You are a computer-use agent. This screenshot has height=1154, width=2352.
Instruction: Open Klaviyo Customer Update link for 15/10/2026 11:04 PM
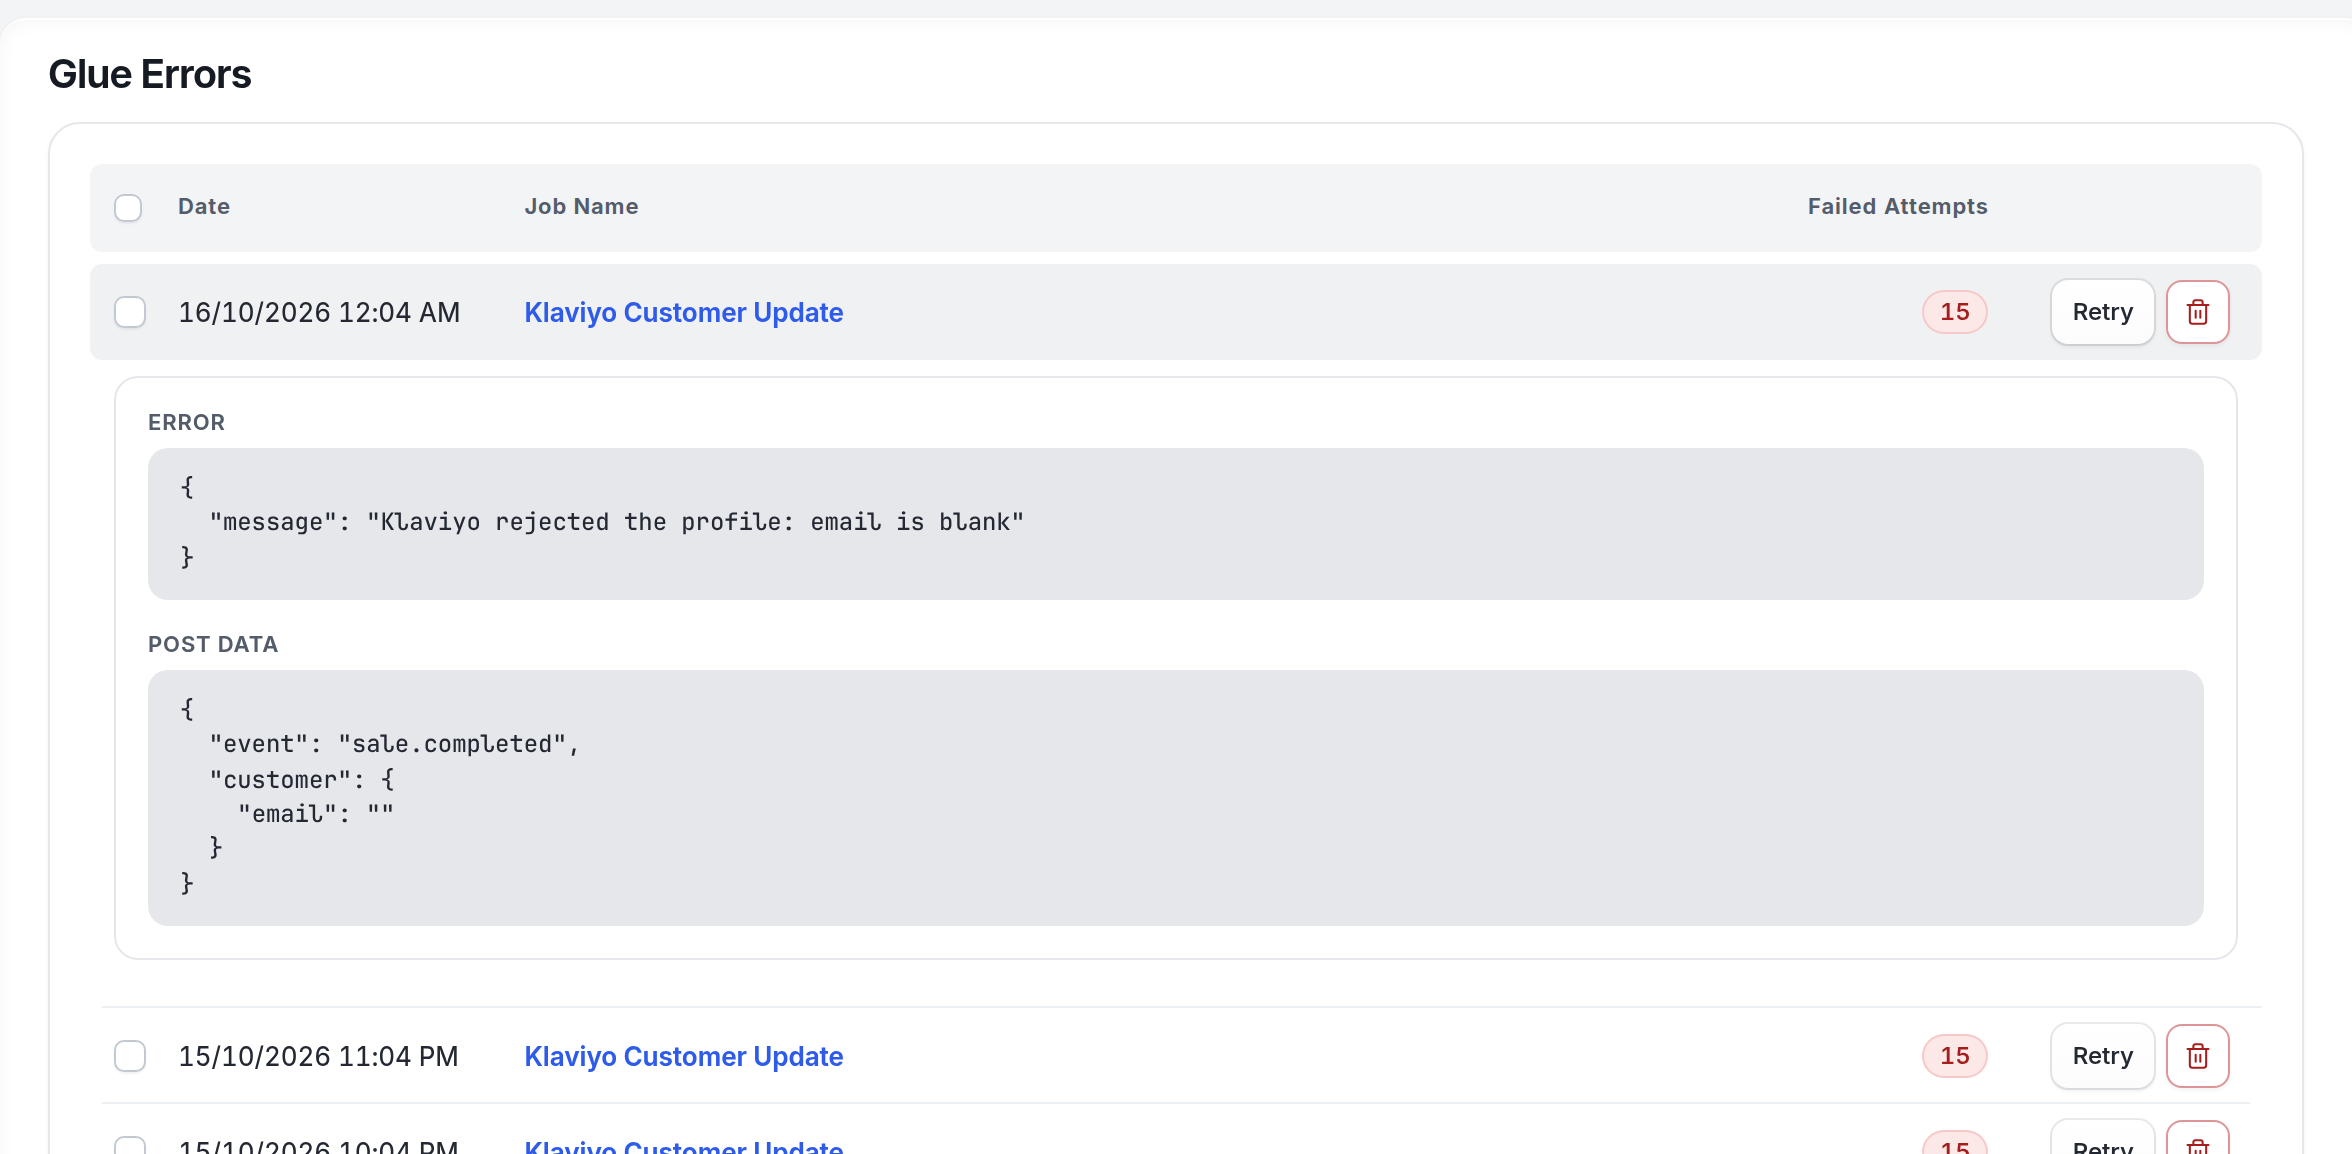(684, 1057)
